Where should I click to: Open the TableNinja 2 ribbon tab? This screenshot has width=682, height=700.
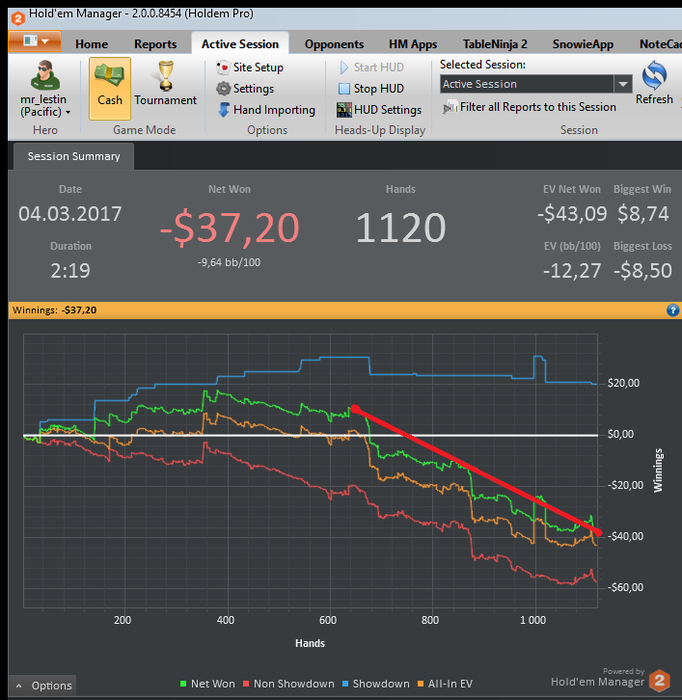point(495,44)
